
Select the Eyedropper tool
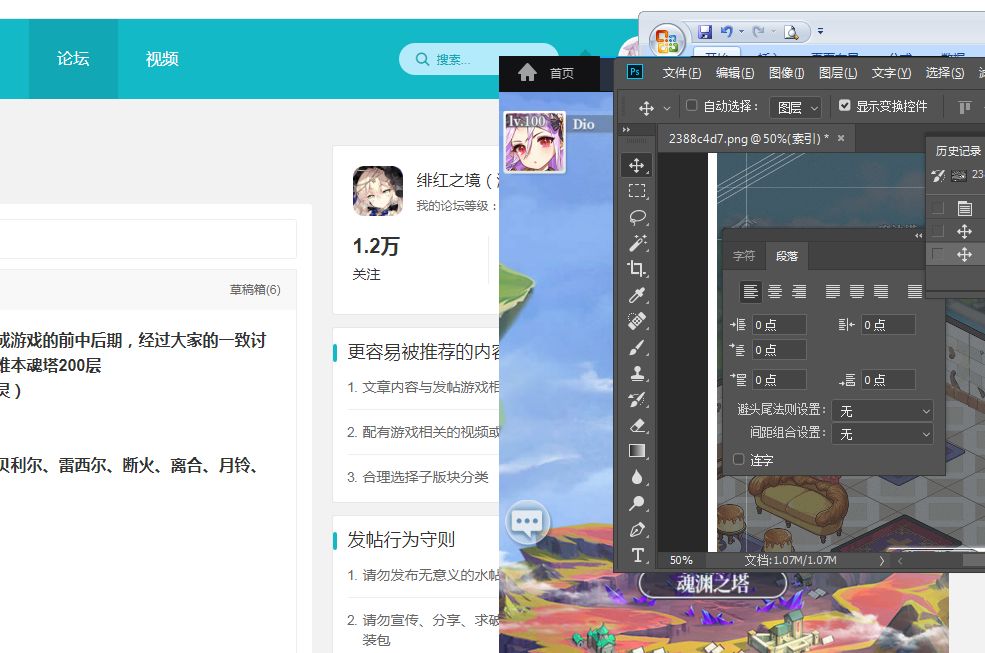click(x=636, y=295)
